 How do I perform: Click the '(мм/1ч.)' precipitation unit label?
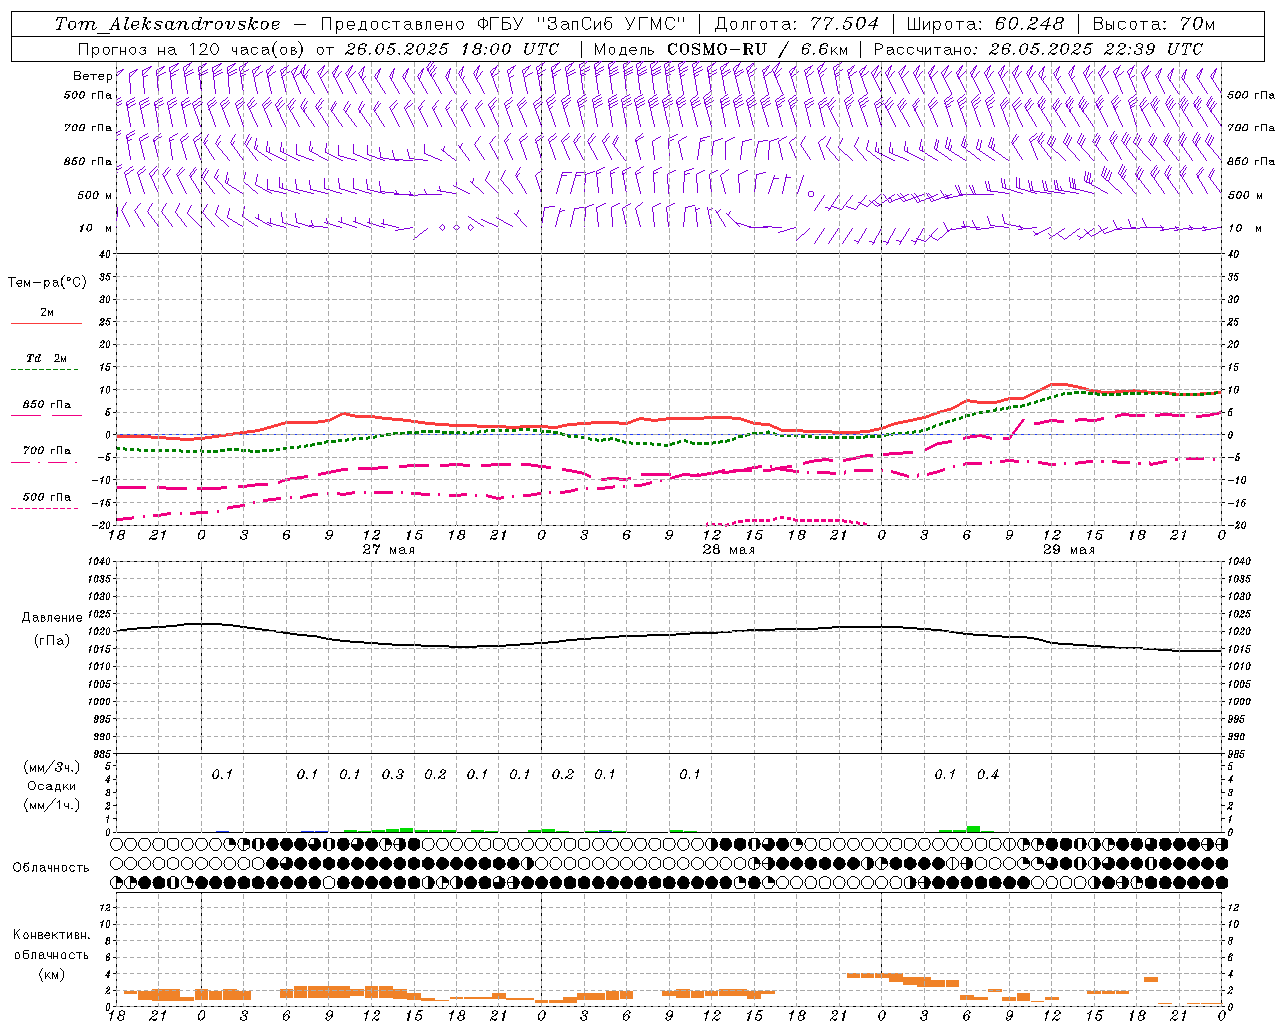pyautogui.click(x=52, y=805)
